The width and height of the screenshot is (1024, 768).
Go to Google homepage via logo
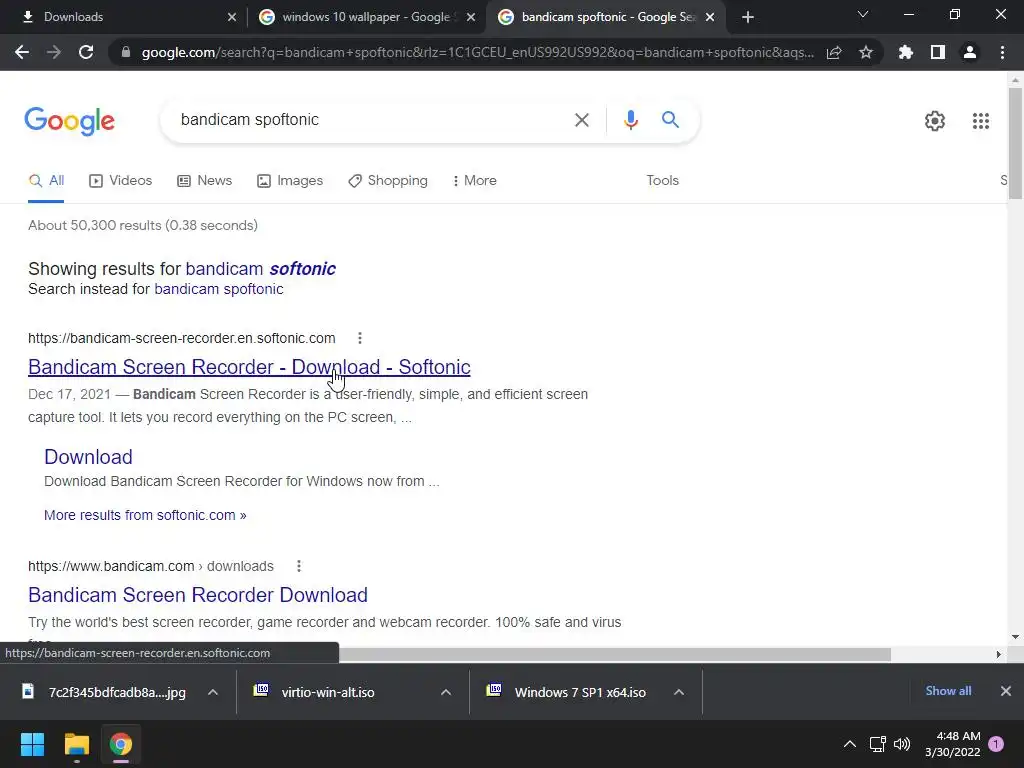69,121
